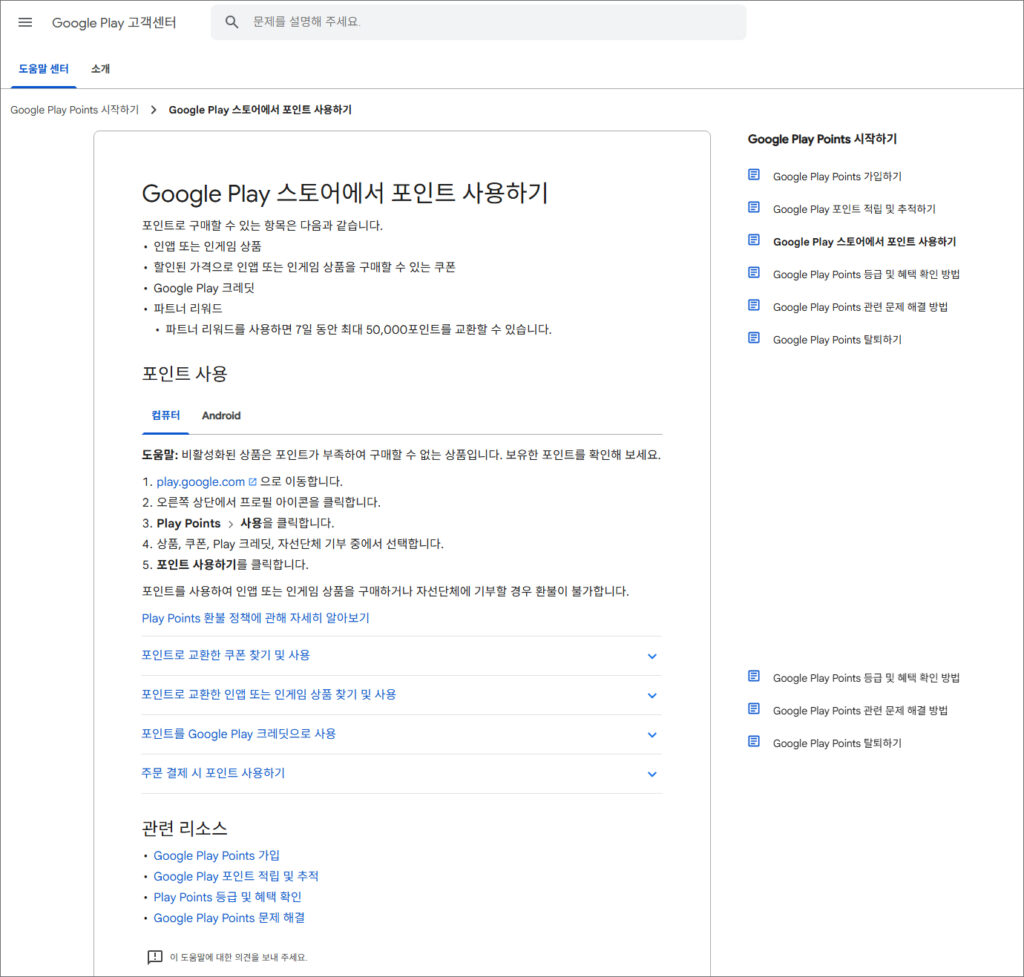Viewport: 1024px width, 977px height.
Task: Open the hamburger main menu icon
Action: point(25,22)
